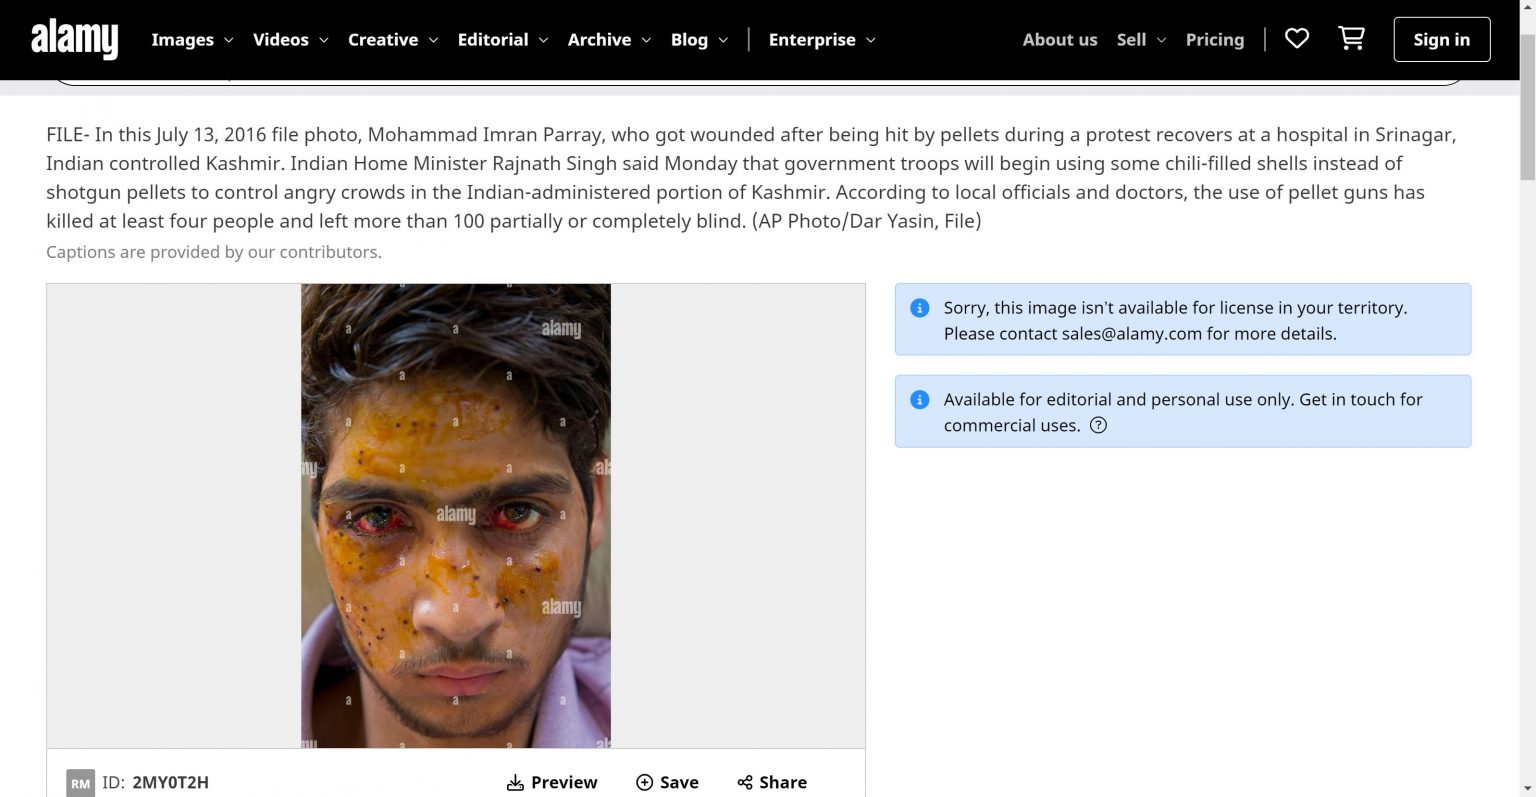
Task: Expand the Creative menu chevron
Action: pyautogui.click(x=433, y=40)
